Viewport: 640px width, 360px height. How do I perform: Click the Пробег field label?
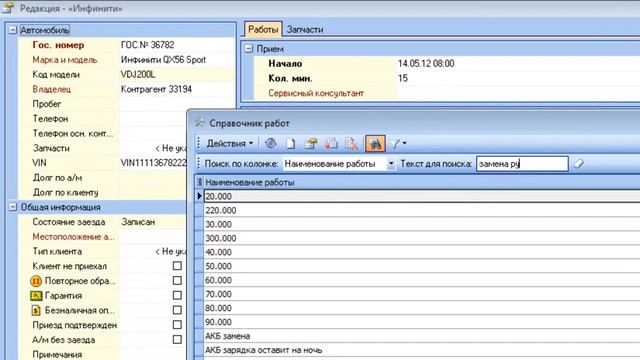pyautogui.click(x=47, y=104)
